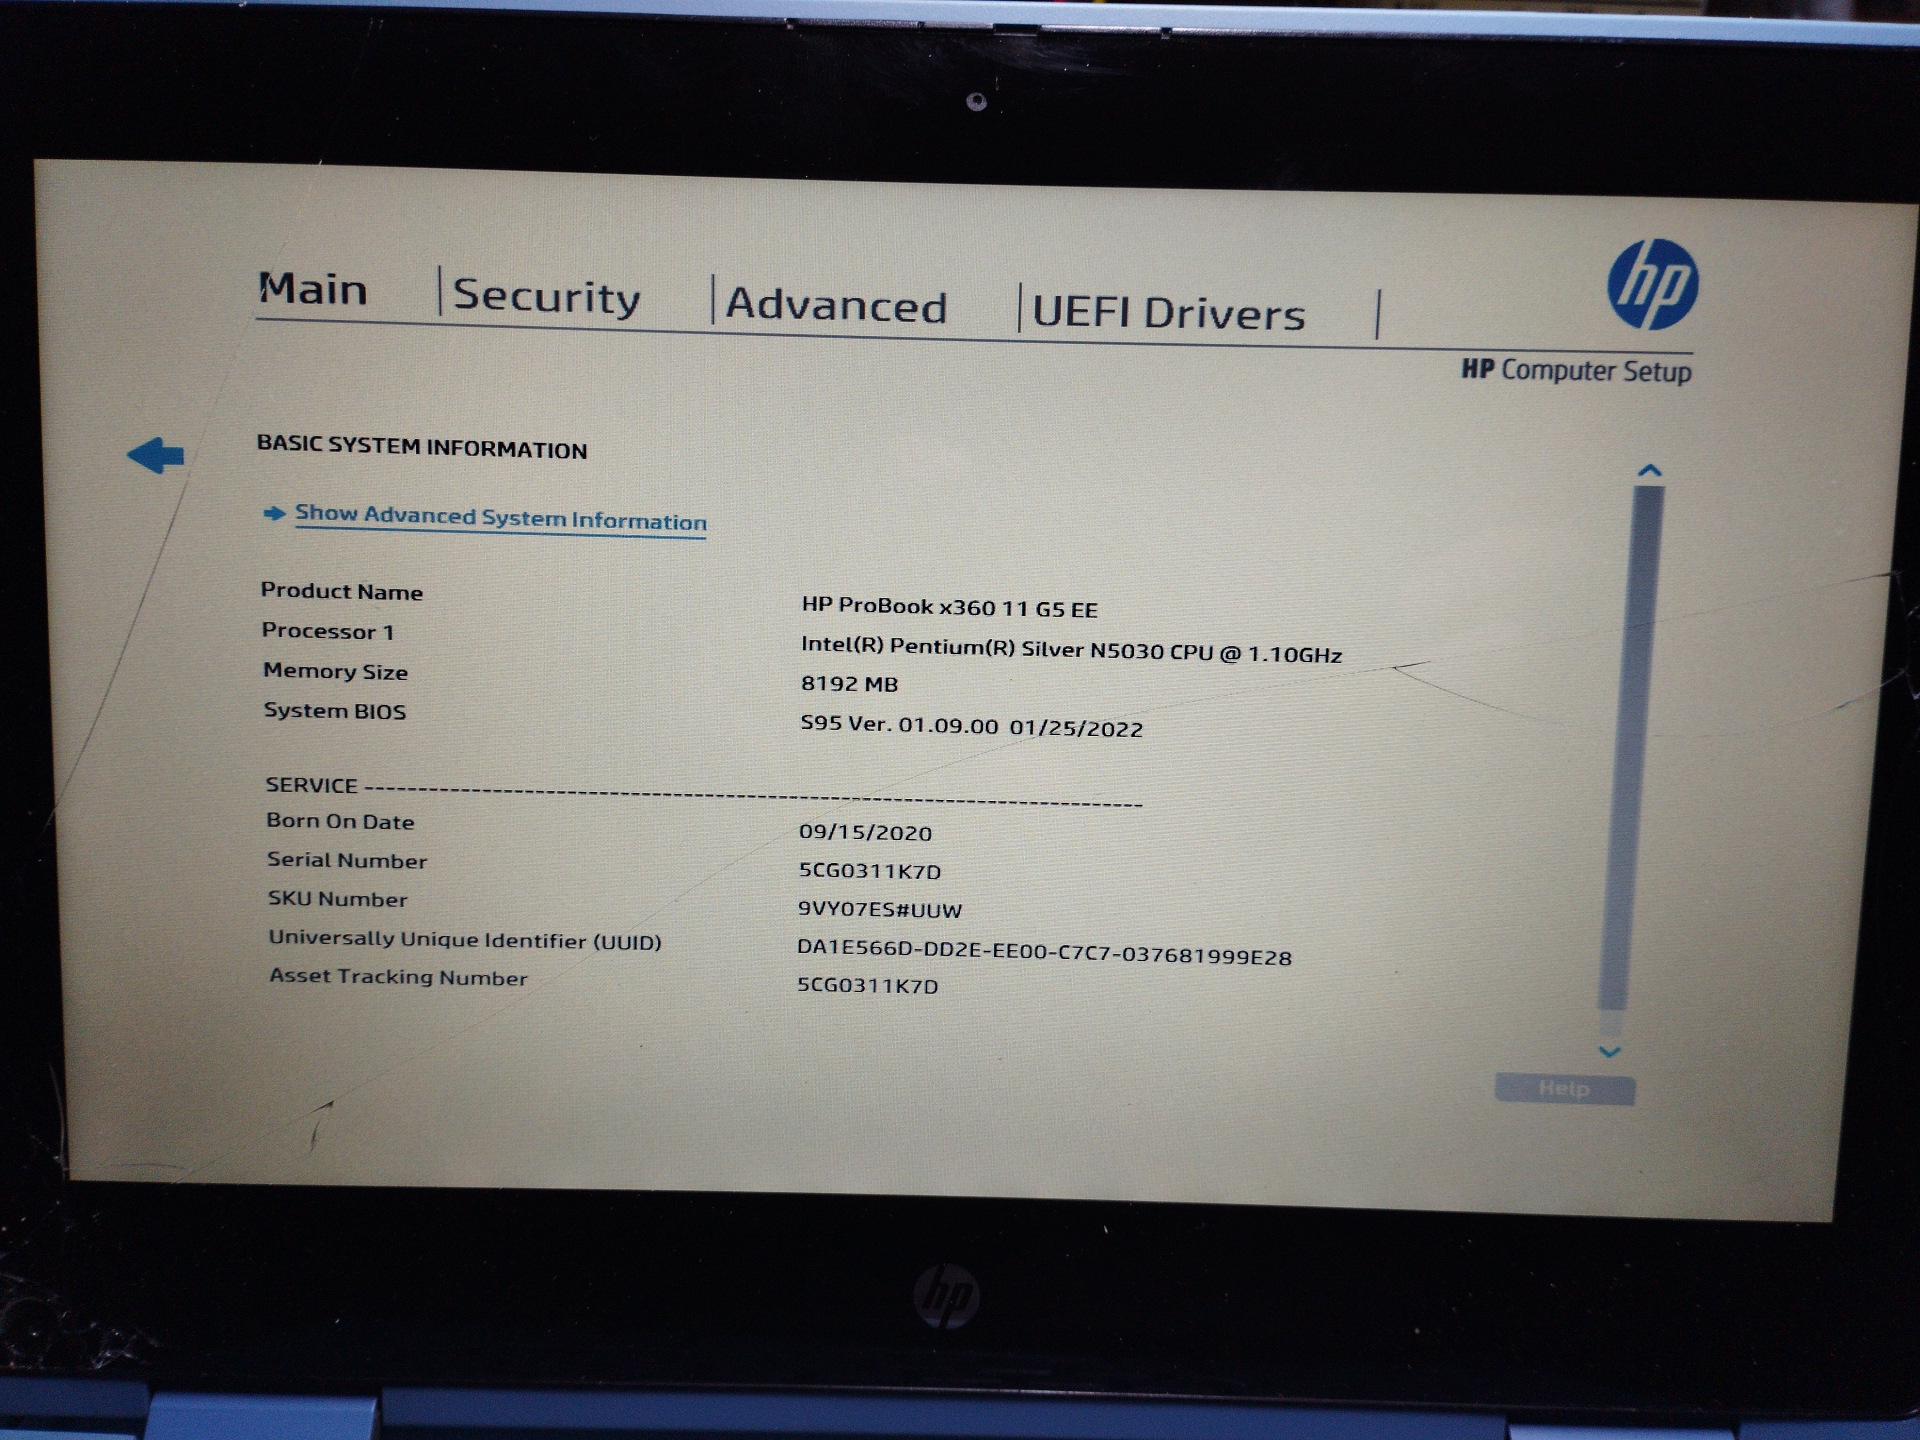Screen dimensions: 1920x1440
Task: Click the scroll down chevron
Action: (1610, 1051)
